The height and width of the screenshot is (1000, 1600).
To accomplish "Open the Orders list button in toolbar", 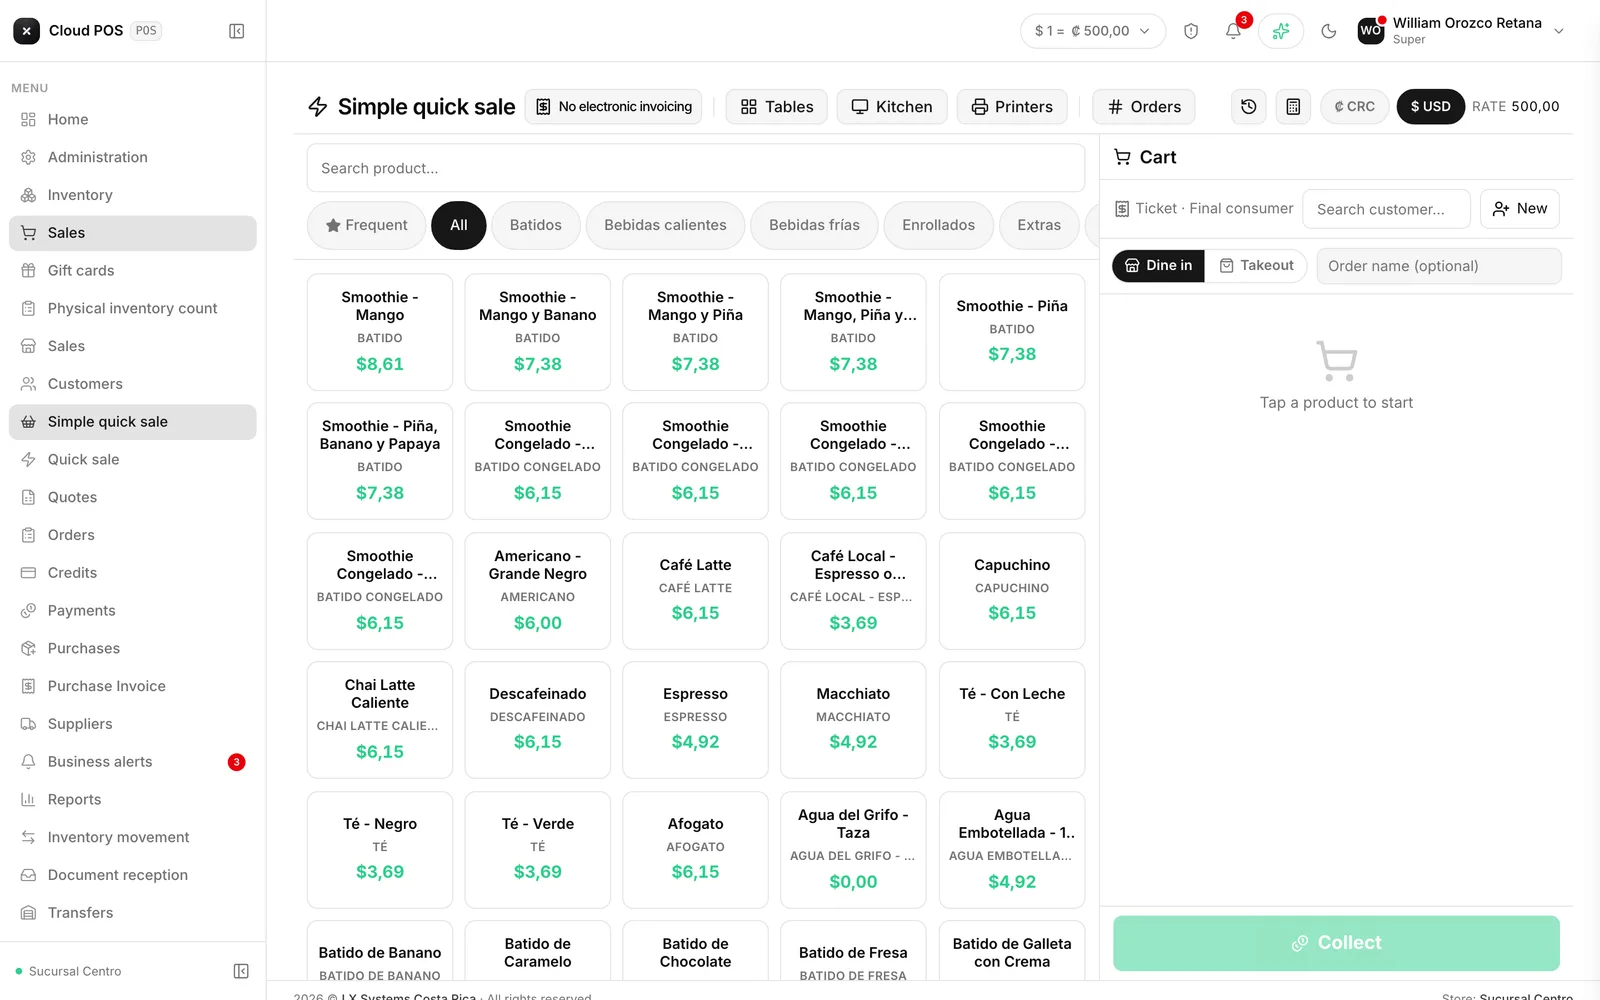I will coord(1144,107).
